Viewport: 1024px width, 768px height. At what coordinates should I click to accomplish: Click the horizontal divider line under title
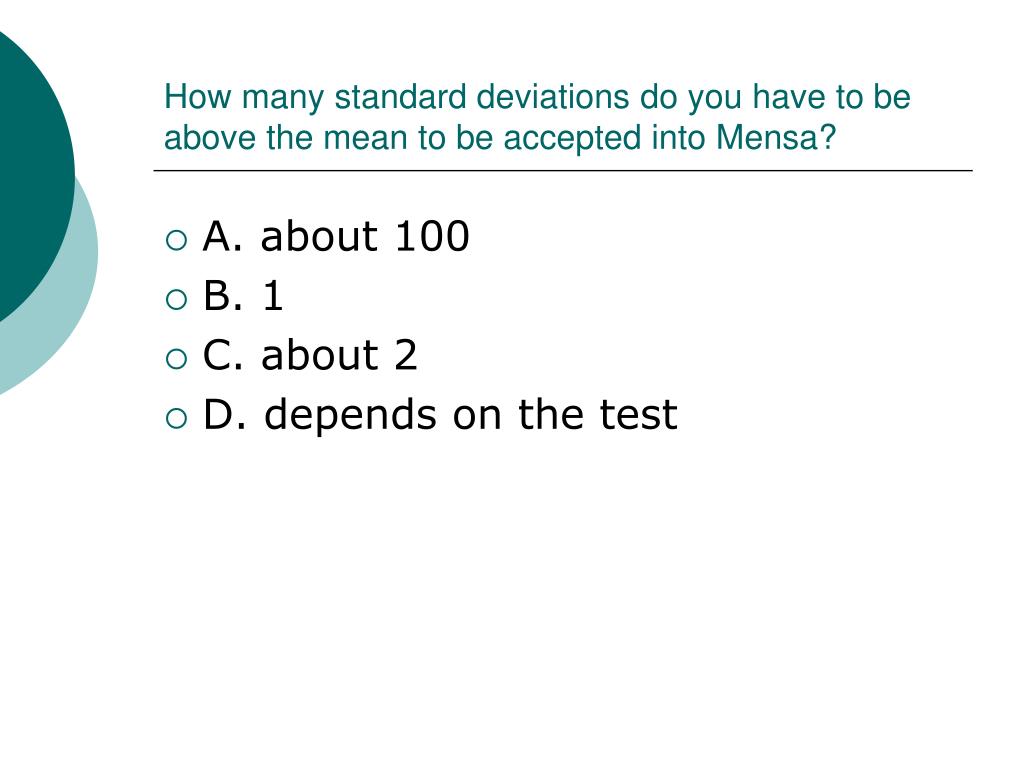(563, 170)
